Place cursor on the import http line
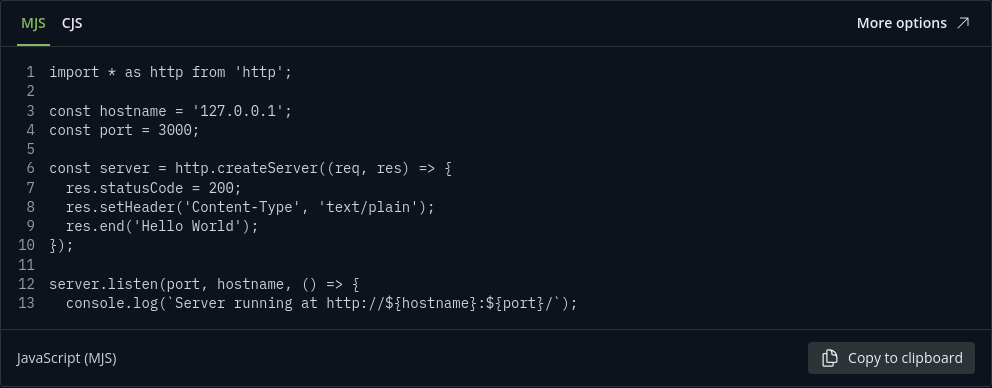This screenshot has width=992, height=388. pyautogui.click(x=171, y=72)
